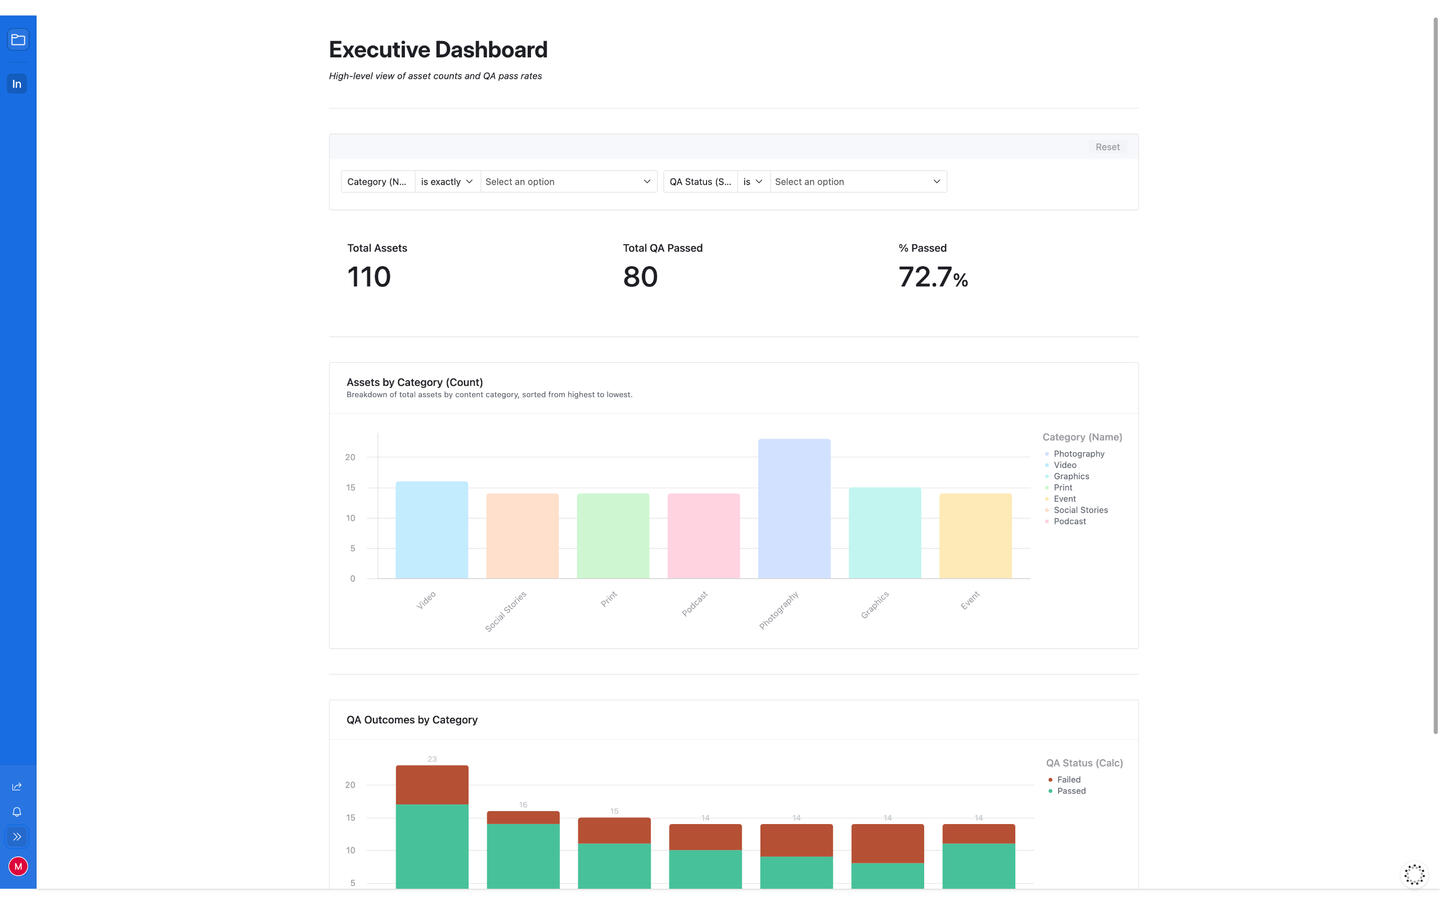This screenshot has height=900, width=1440.
Task: Open the "is exactly" operator dropdown
Action: [446, 181]
